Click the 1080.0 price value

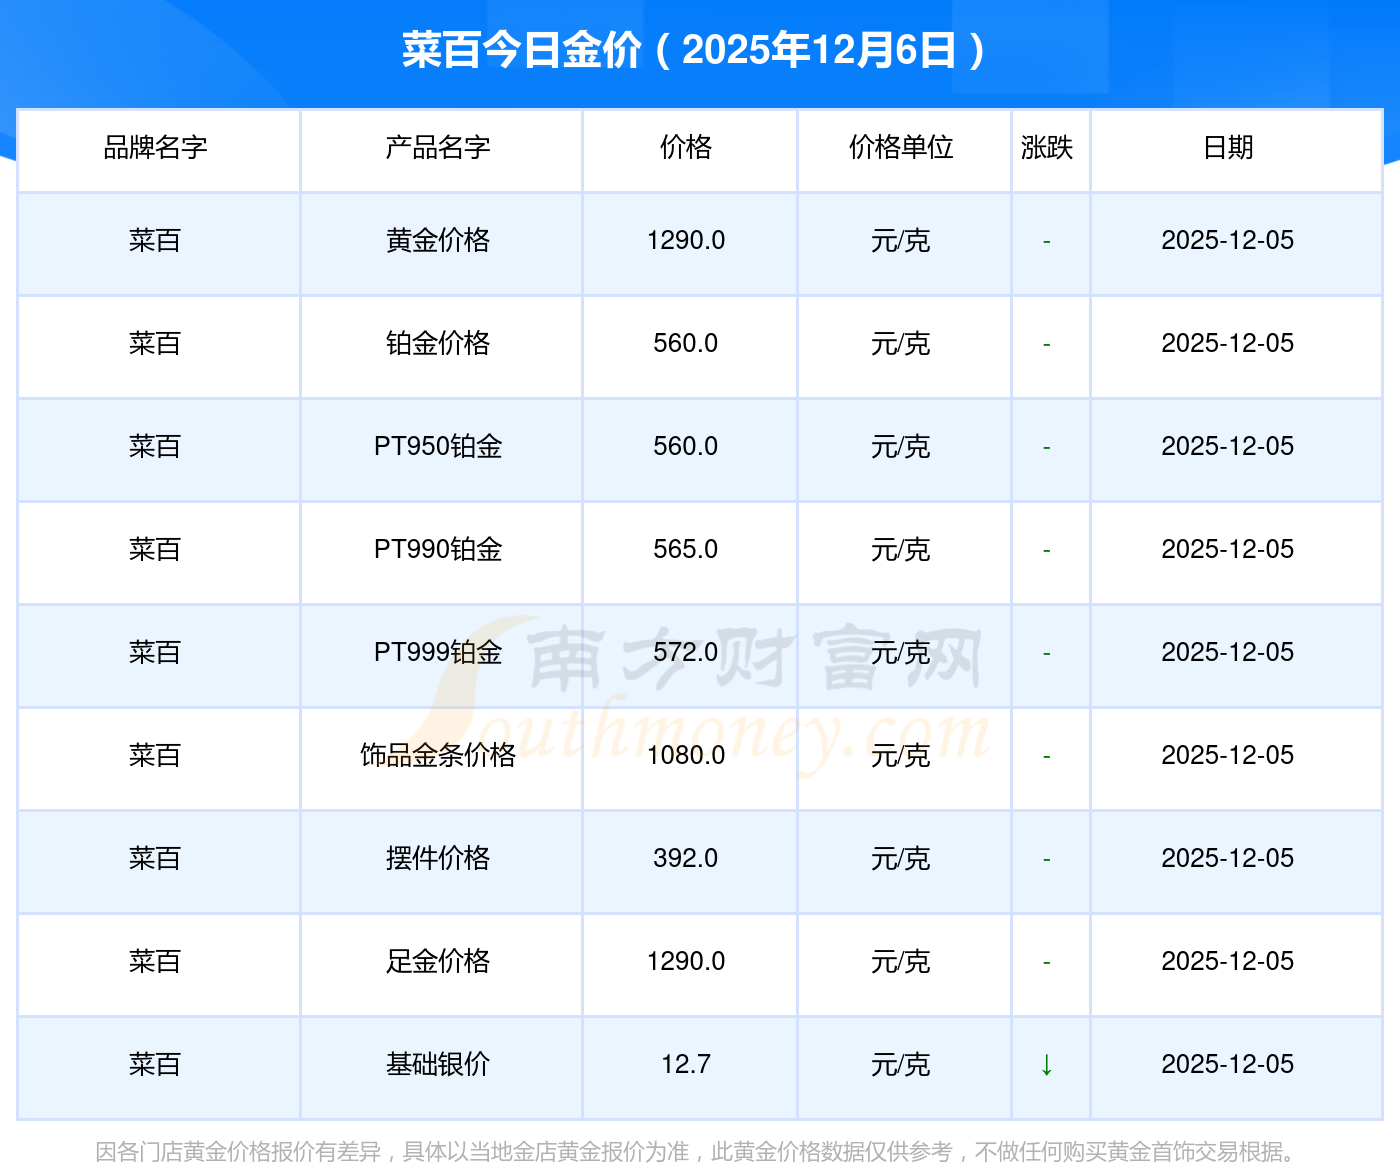[686, 756]
